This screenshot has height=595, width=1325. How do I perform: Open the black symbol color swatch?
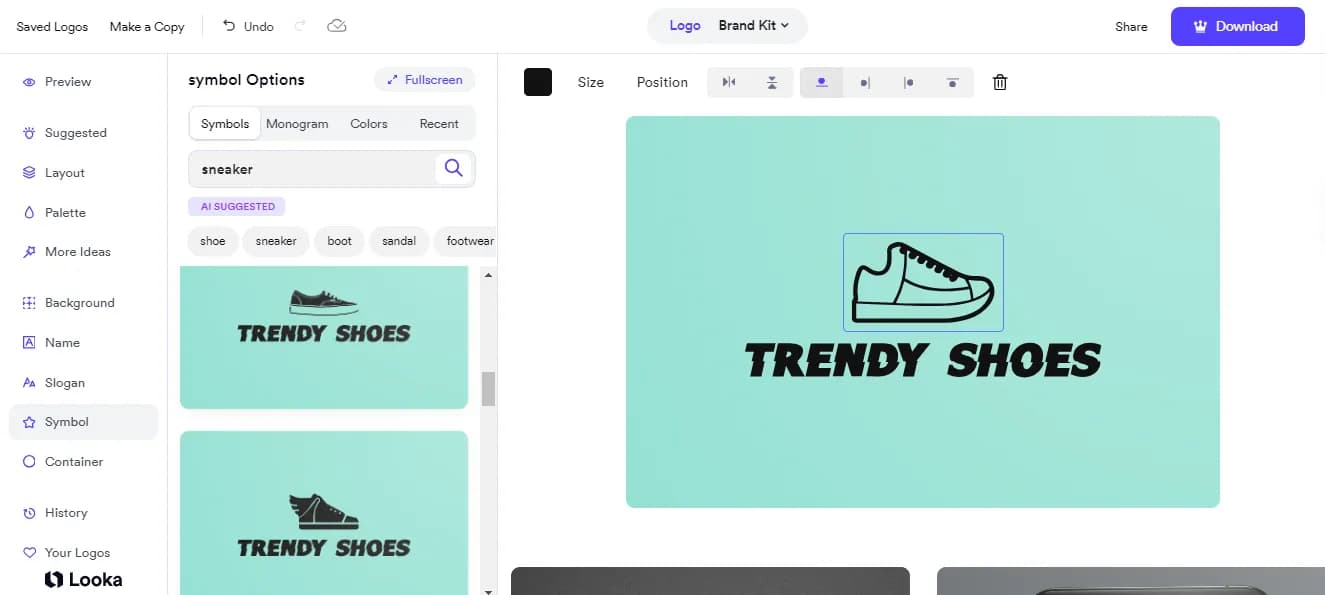click(538, 82)
